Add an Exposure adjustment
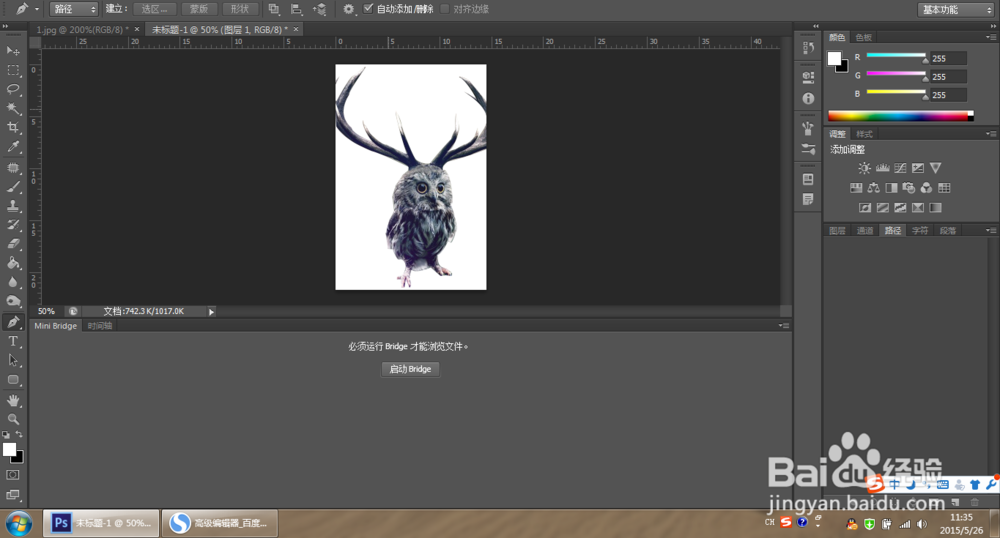 (918, 168)
